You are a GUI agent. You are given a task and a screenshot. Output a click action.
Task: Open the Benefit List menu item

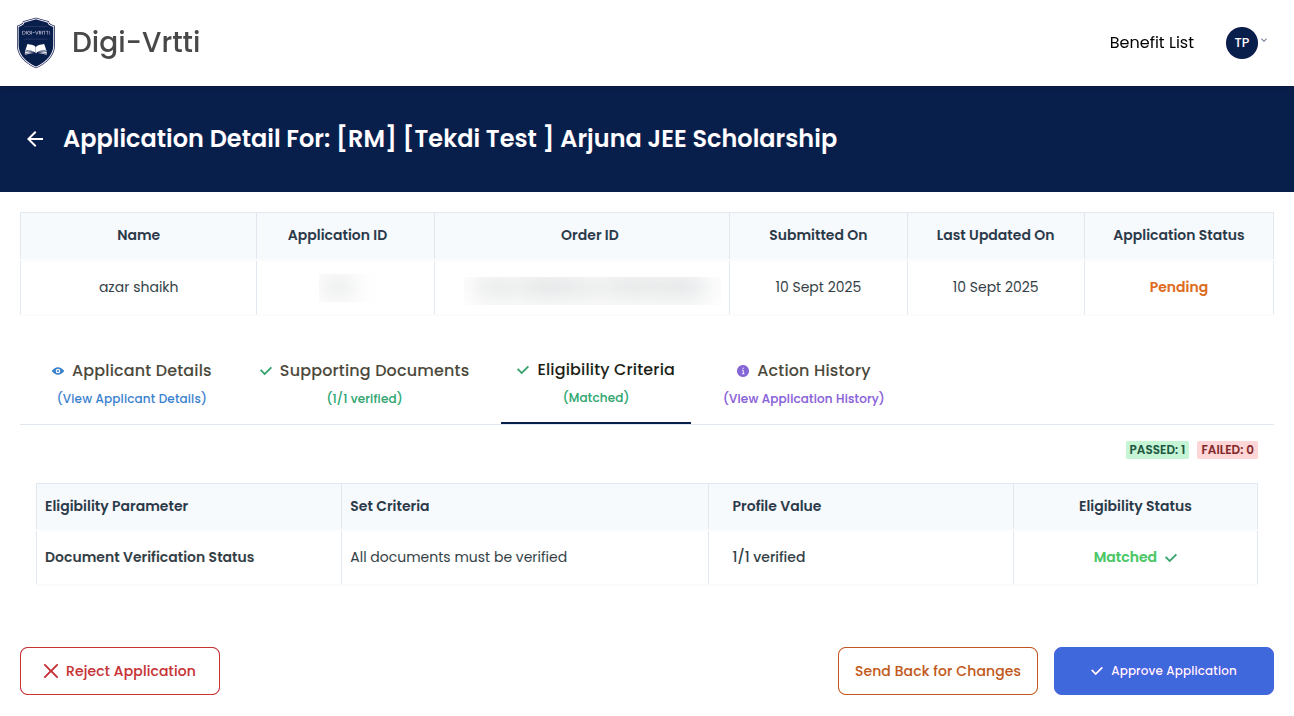pos(1152,43)
